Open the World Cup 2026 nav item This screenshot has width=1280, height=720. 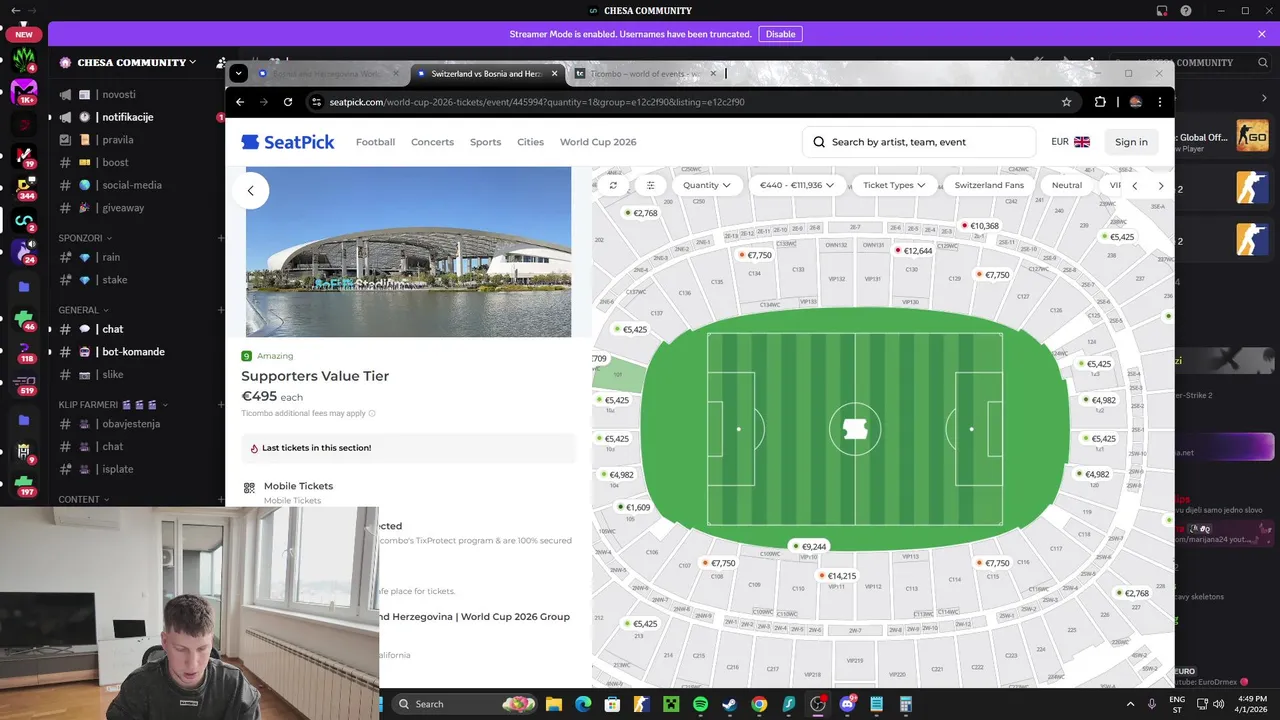[598, 142]
